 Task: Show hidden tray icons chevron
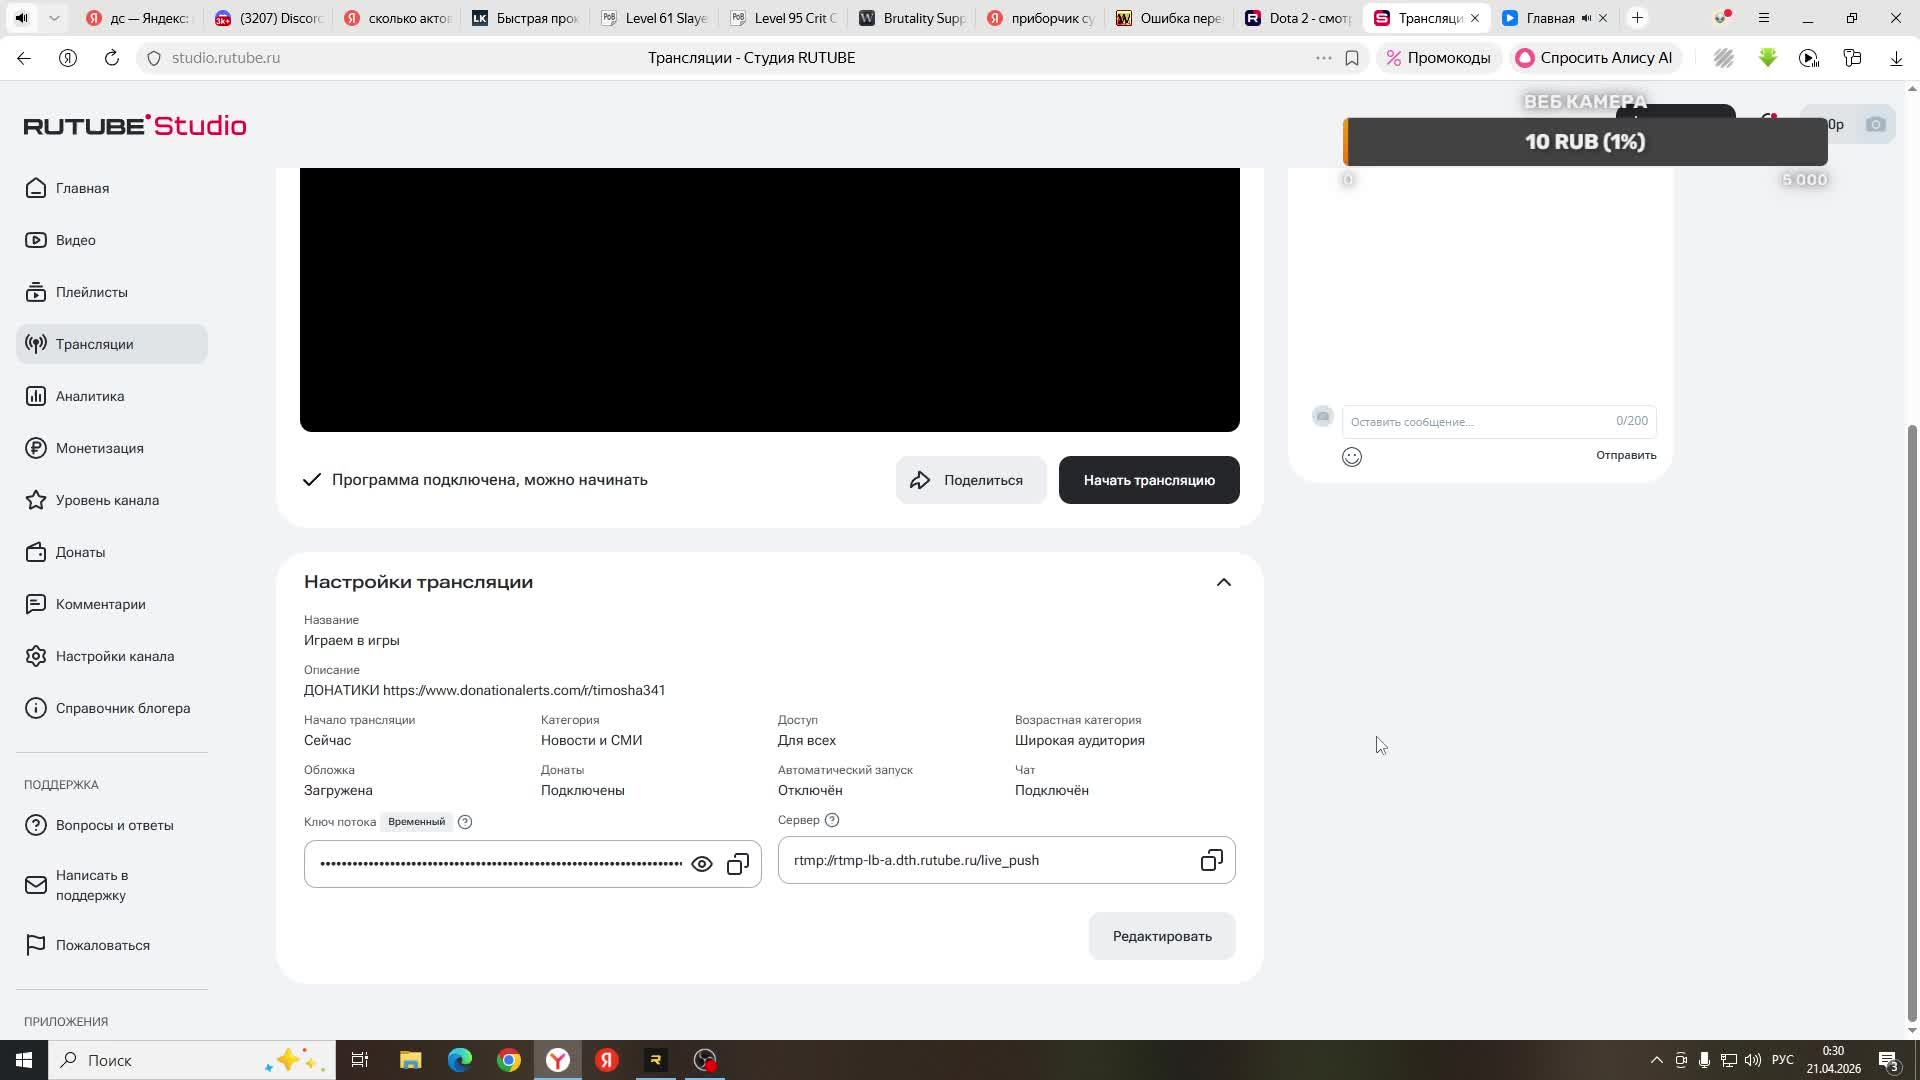click(x=1656, y=1060)
